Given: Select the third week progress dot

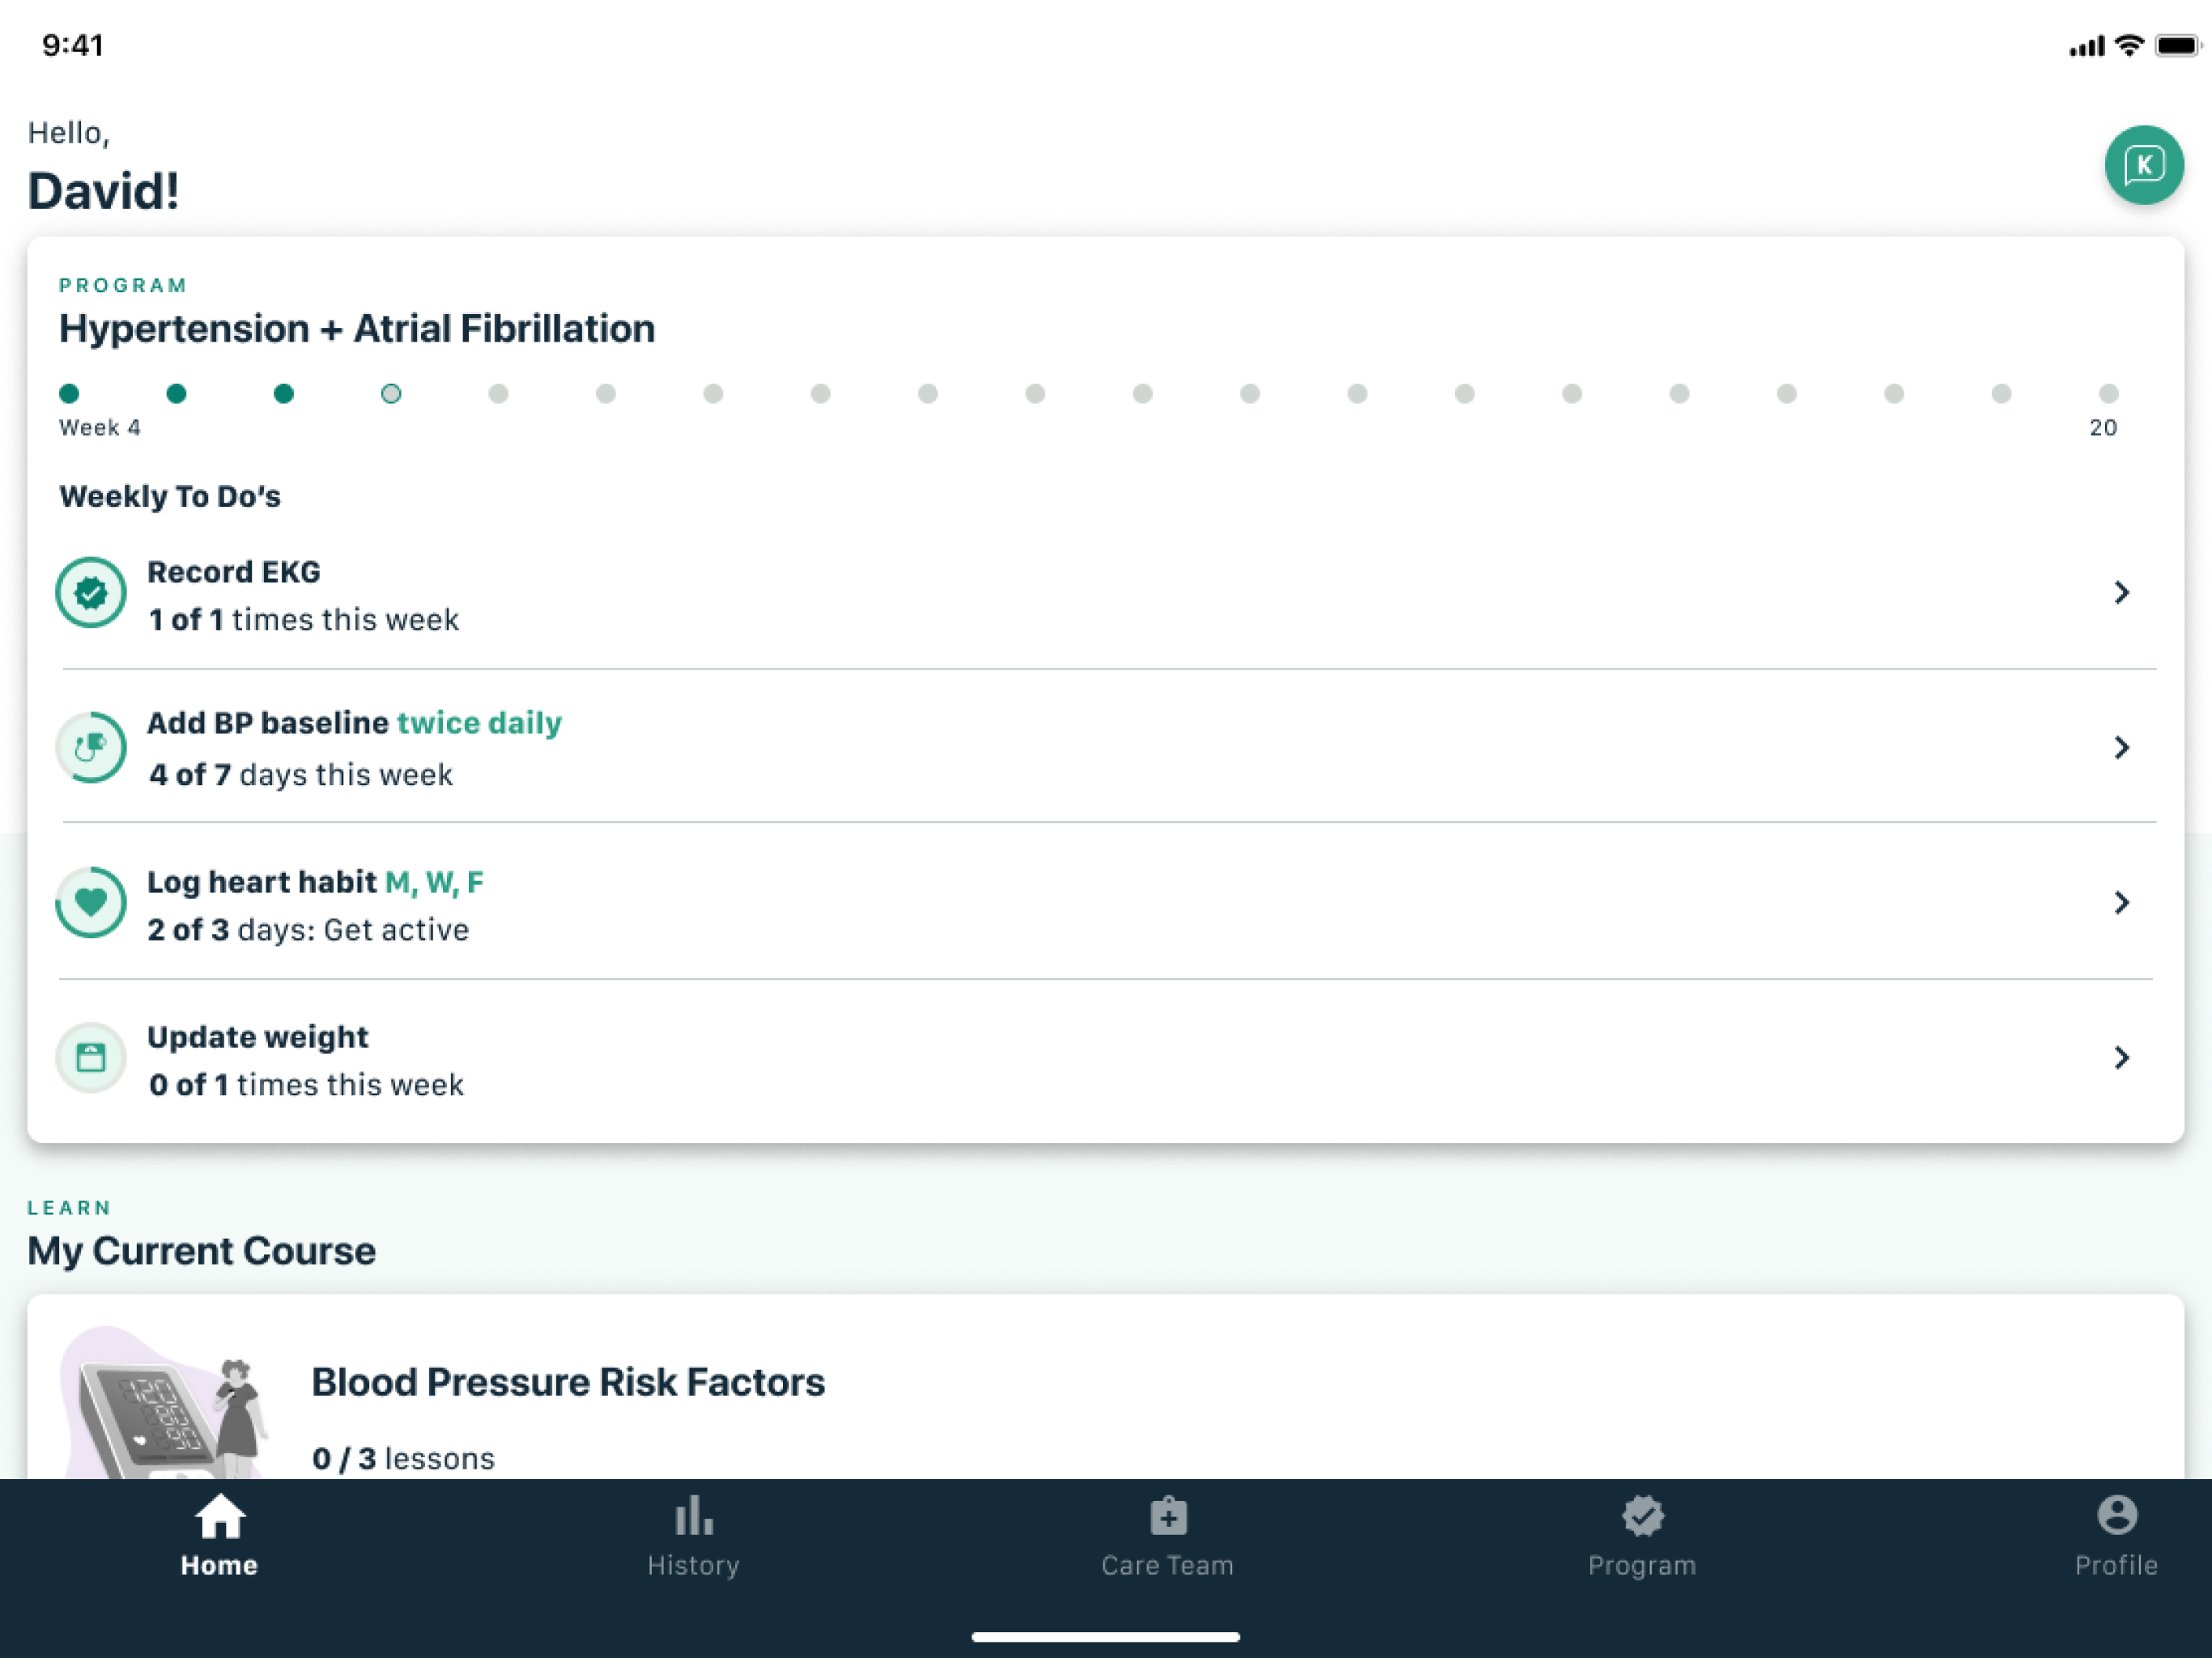Looking at the screenshot, I should (284, 393).
